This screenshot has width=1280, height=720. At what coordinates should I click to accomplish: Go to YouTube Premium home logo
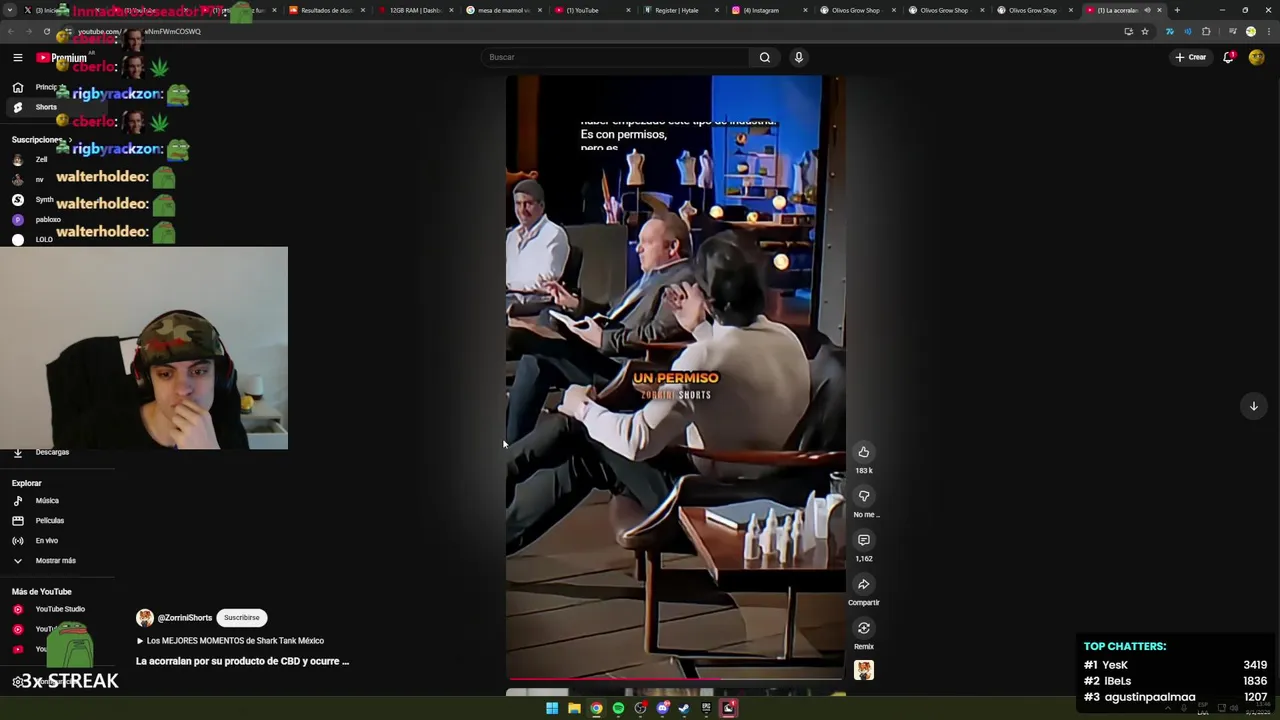pos(62,58)
